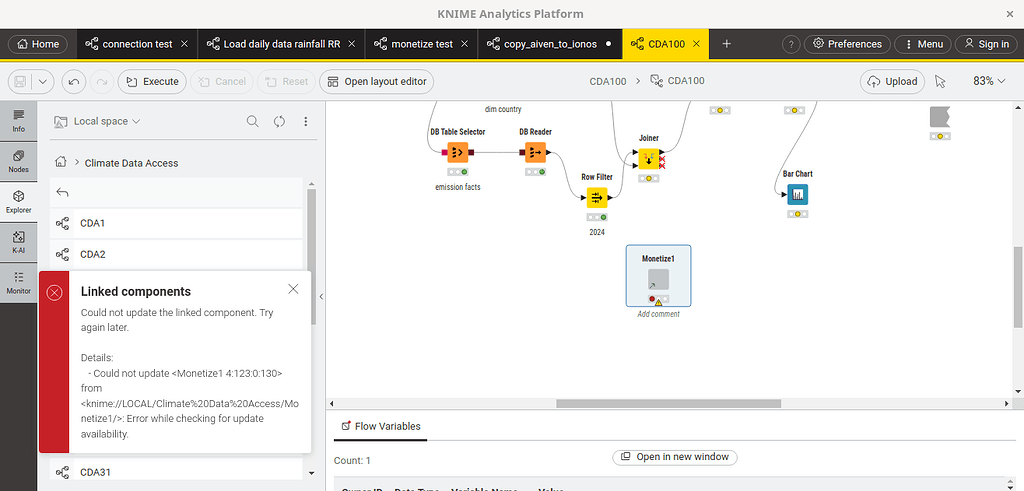Screen dimensions: 1024x491
Task: Select the DB Reader node
Action: pyautogui.click(x=536, y=153)
